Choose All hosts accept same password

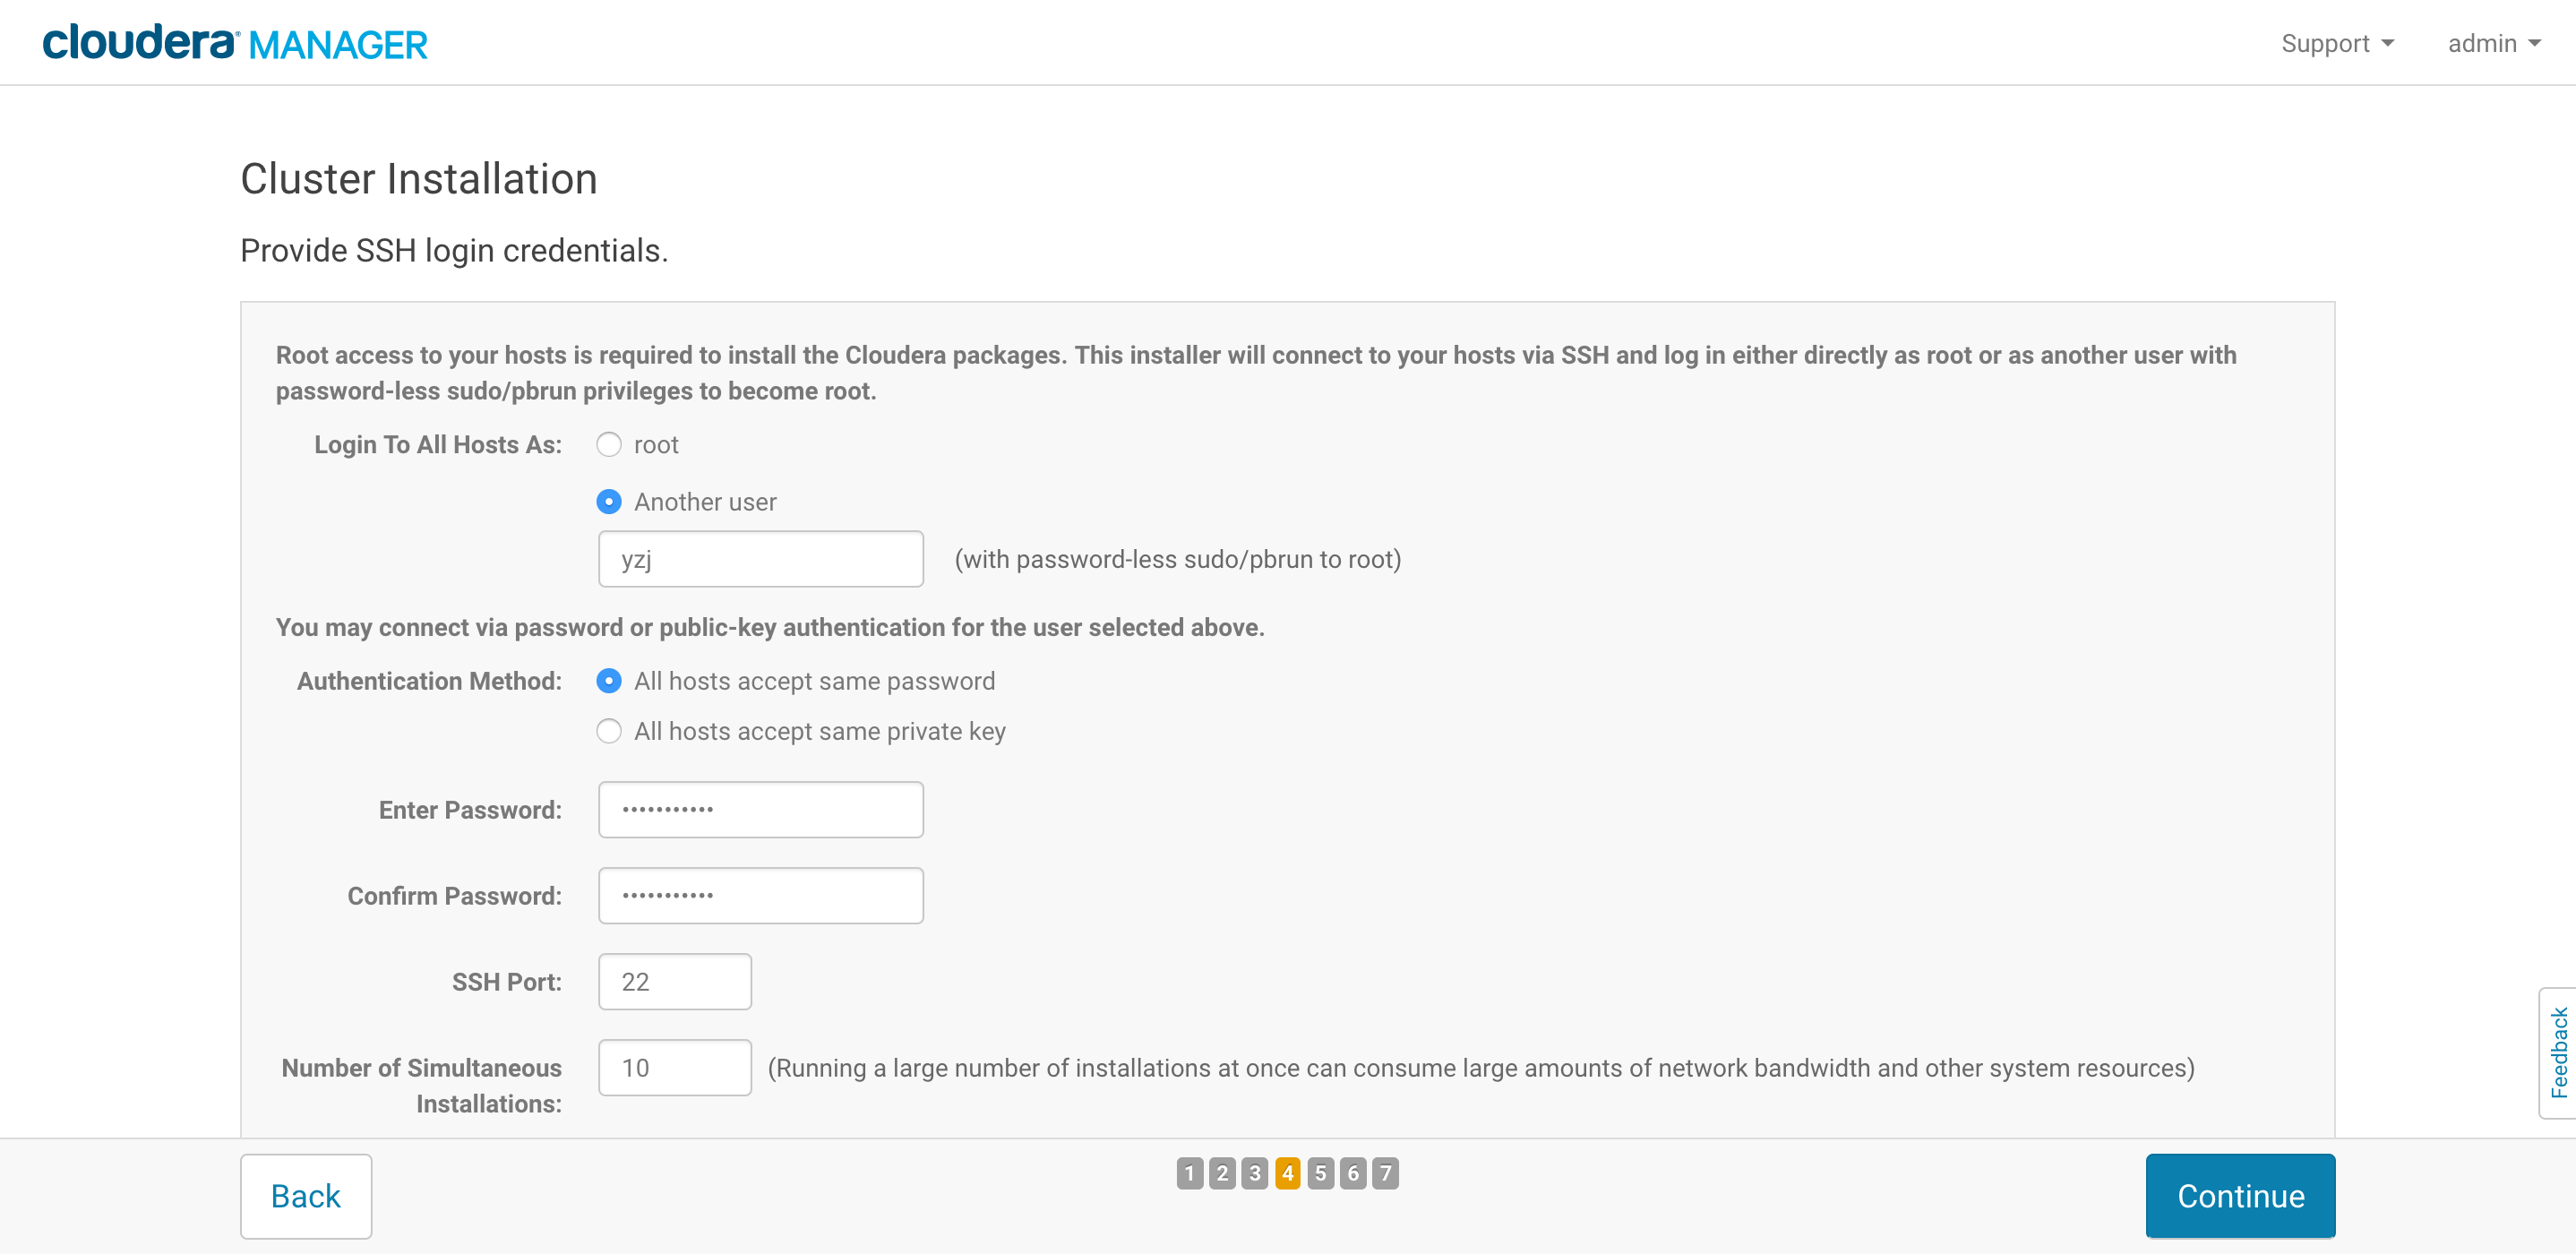click(x=609, y=680)
